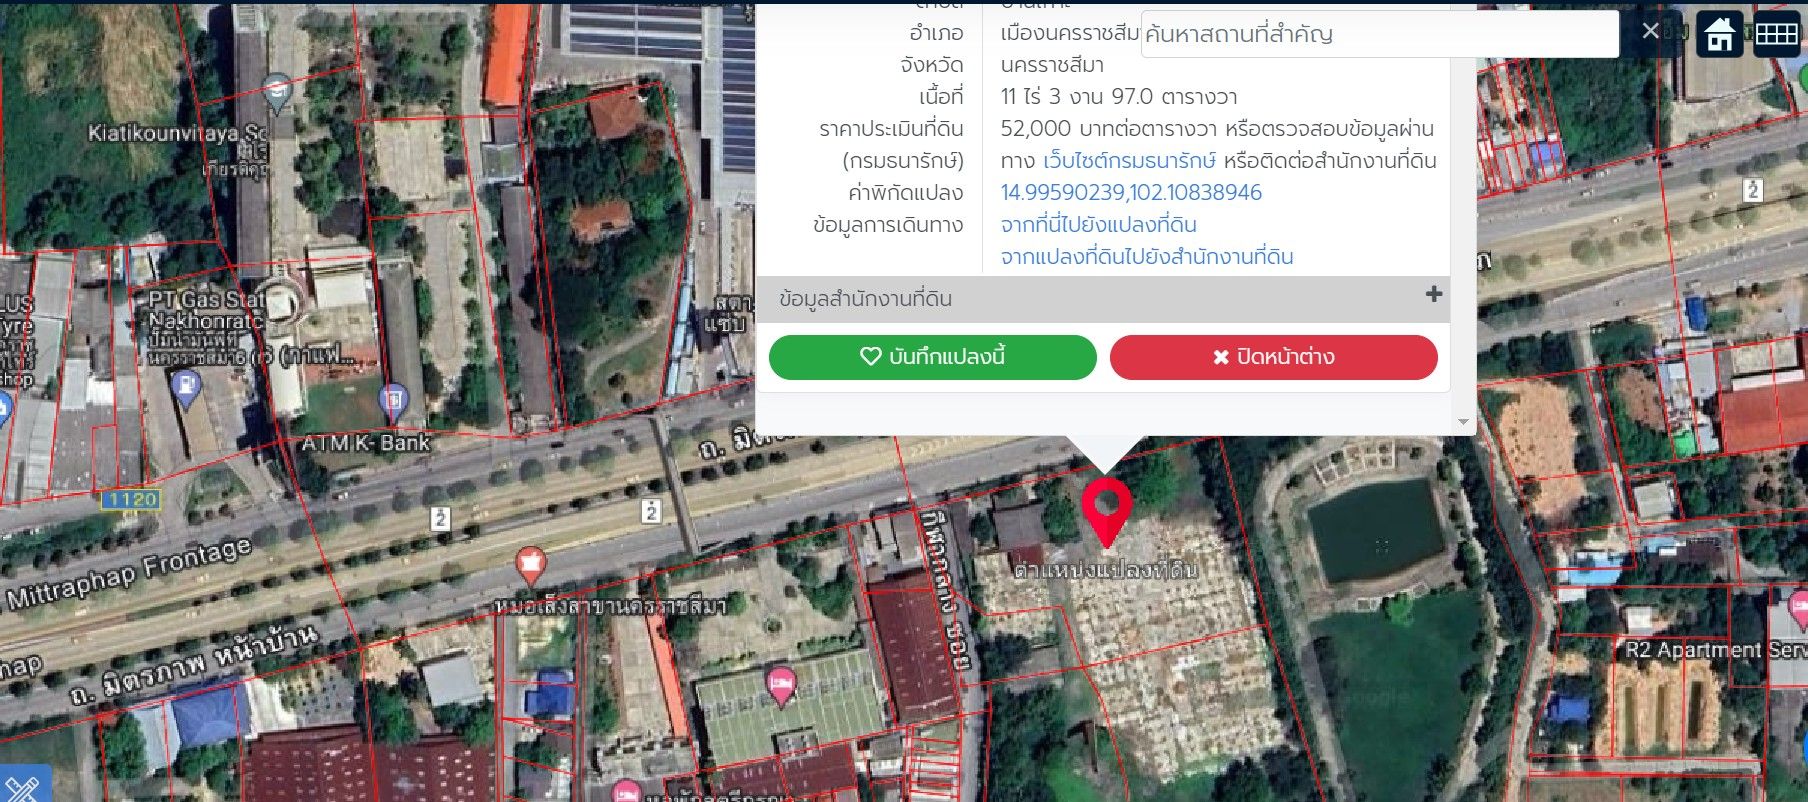Click the popup scrollbar down arrow

(1463, 422)
